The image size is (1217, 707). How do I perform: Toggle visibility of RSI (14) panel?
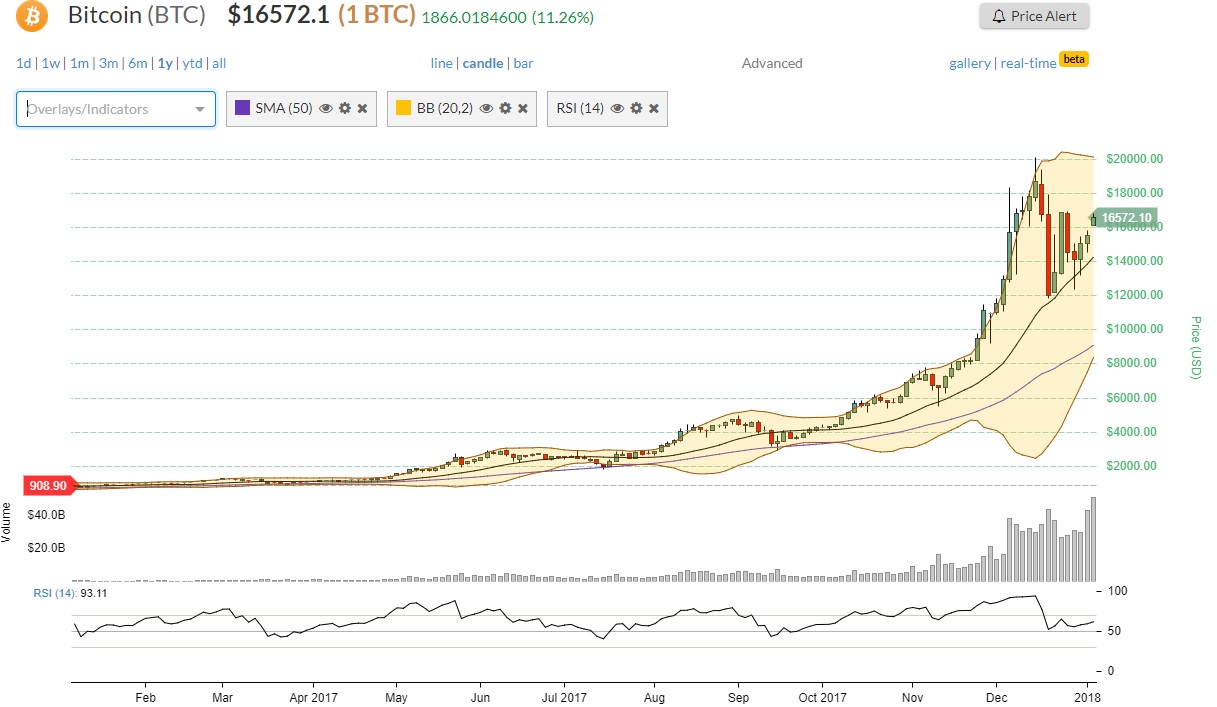(x=617, y=108)
